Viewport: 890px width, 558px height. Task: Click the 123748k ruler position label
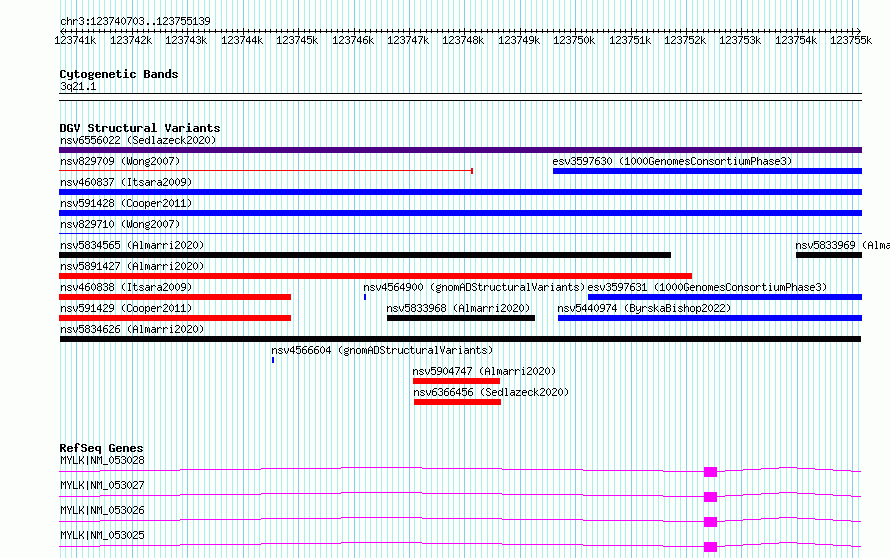[x=463, y=40]
